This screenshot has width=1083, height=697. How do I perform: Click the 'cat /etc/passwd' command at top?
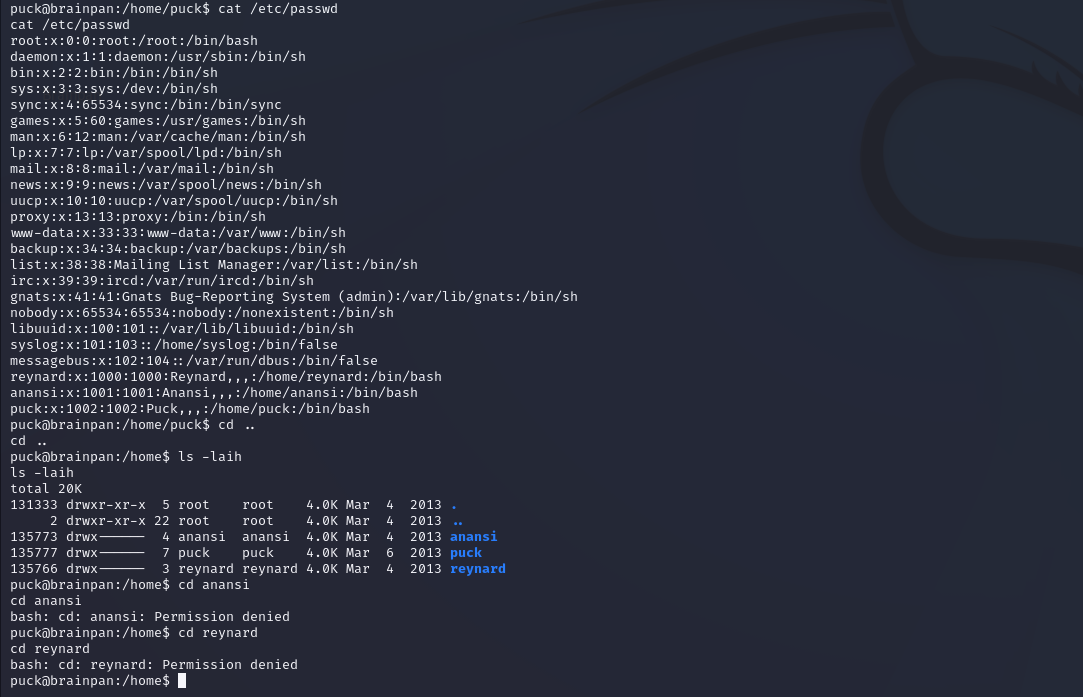tap(278, 8)
